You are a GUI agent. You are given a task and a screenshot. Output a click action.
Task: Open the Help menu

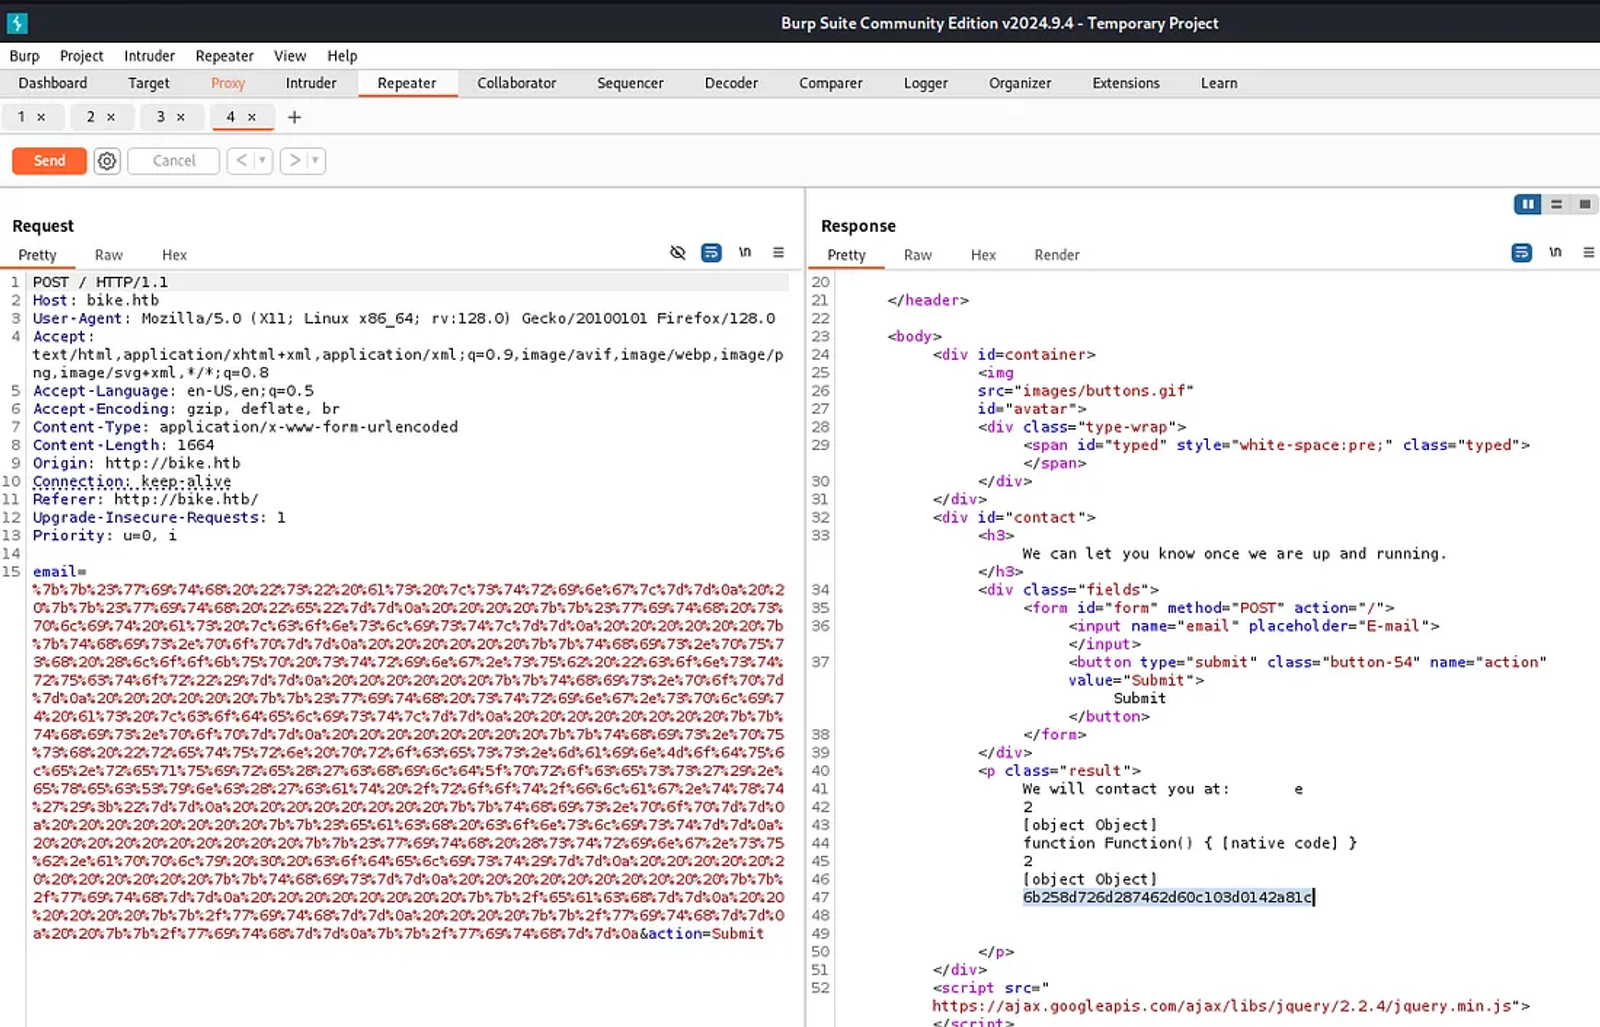click(x=342, y=56)
